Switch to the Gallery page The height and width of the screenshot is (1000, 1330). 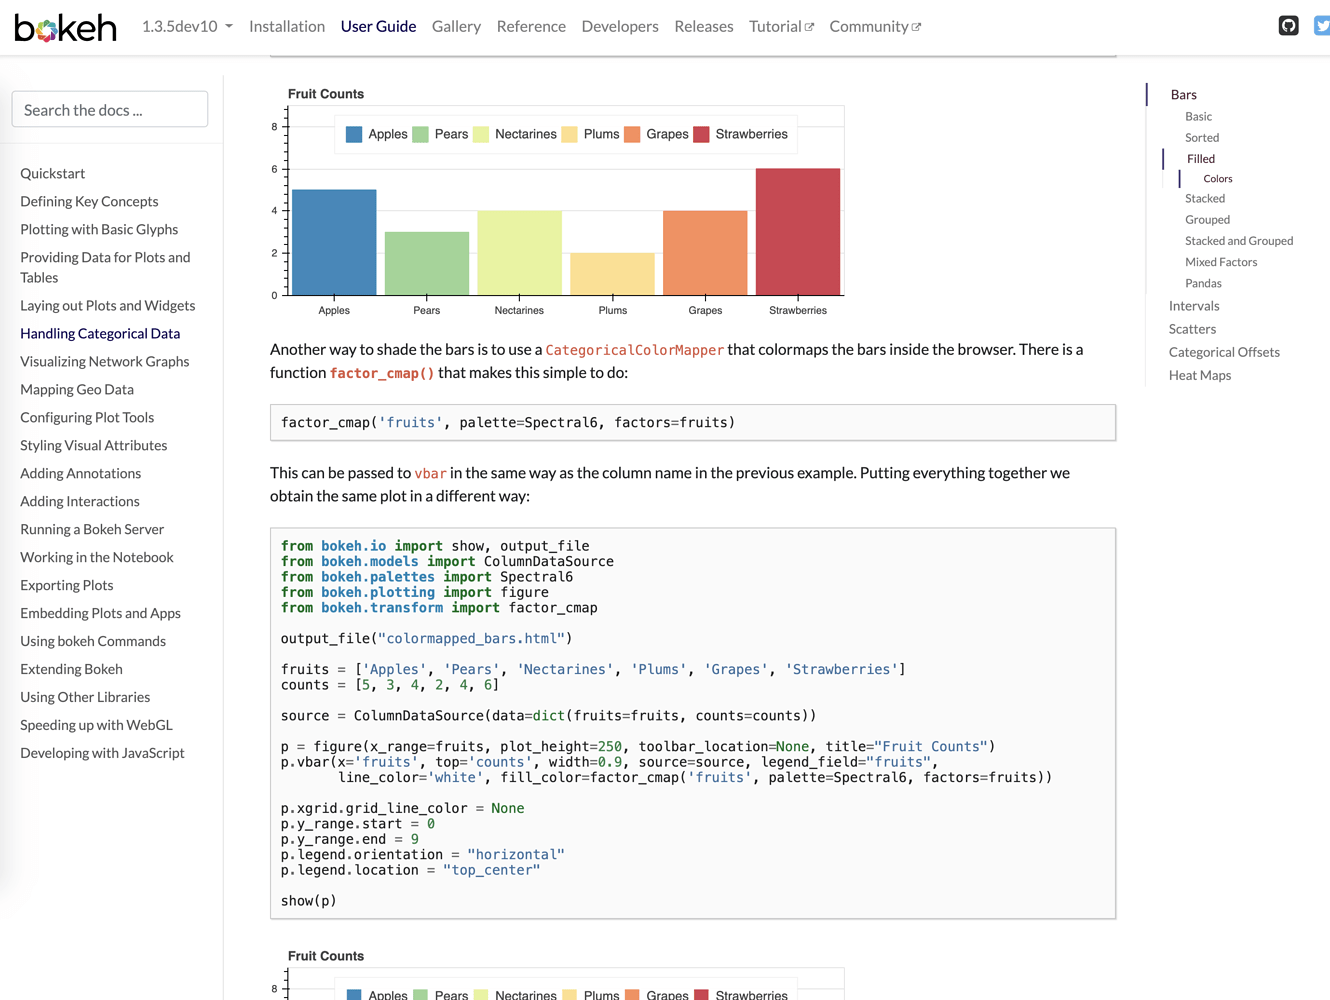[x=456, y=26]
